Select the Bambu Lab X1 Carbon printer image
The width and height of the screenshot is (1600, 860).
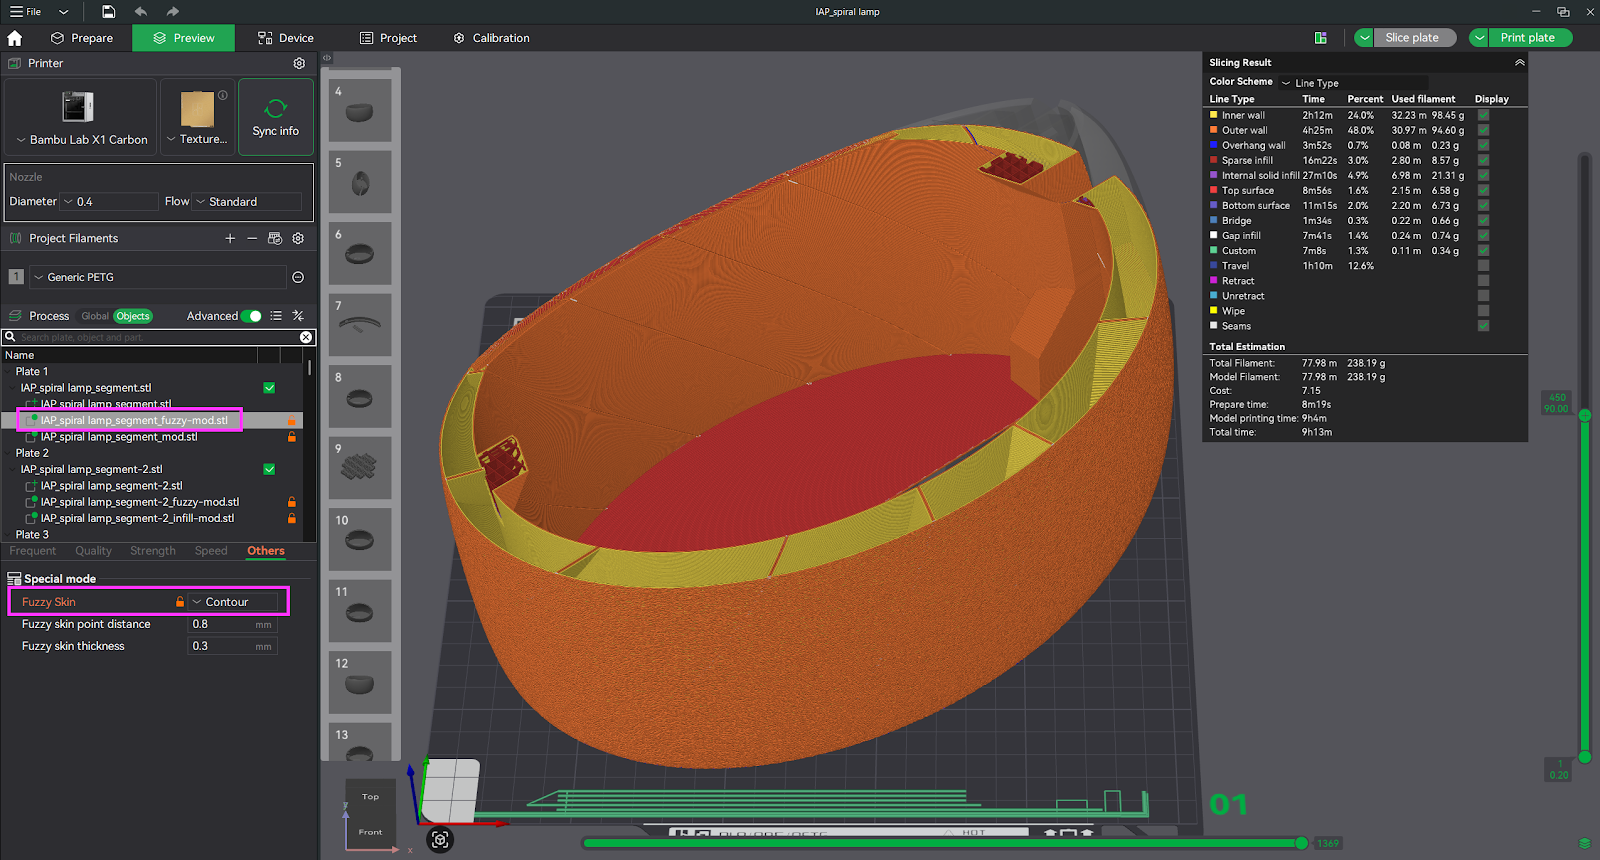coord(78,107)
